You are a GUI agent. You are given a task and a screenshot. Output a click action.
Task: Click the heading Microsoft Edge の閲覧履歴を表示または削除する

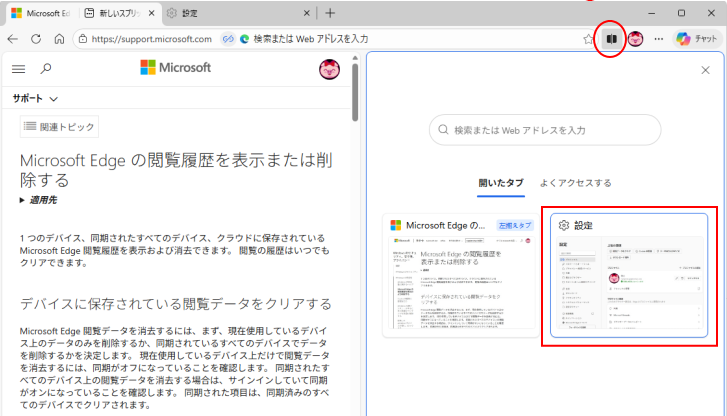click(176, 170)
